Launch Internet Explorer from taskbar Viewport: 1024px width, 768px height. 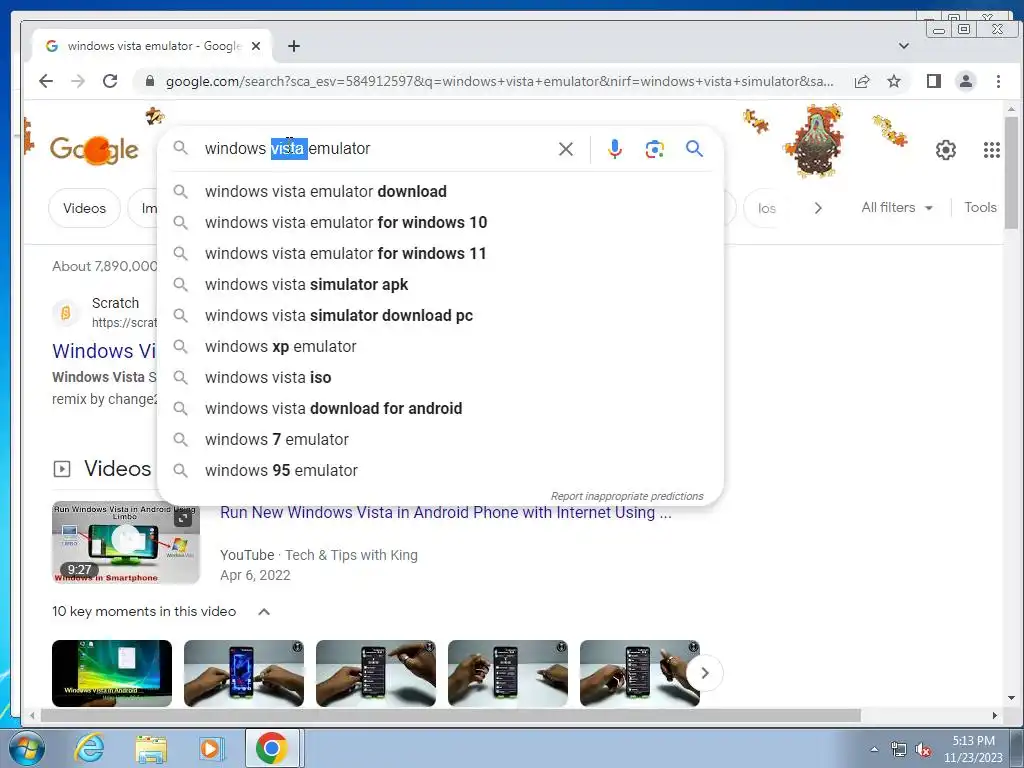pyautogui.click(x=89, y=748)
